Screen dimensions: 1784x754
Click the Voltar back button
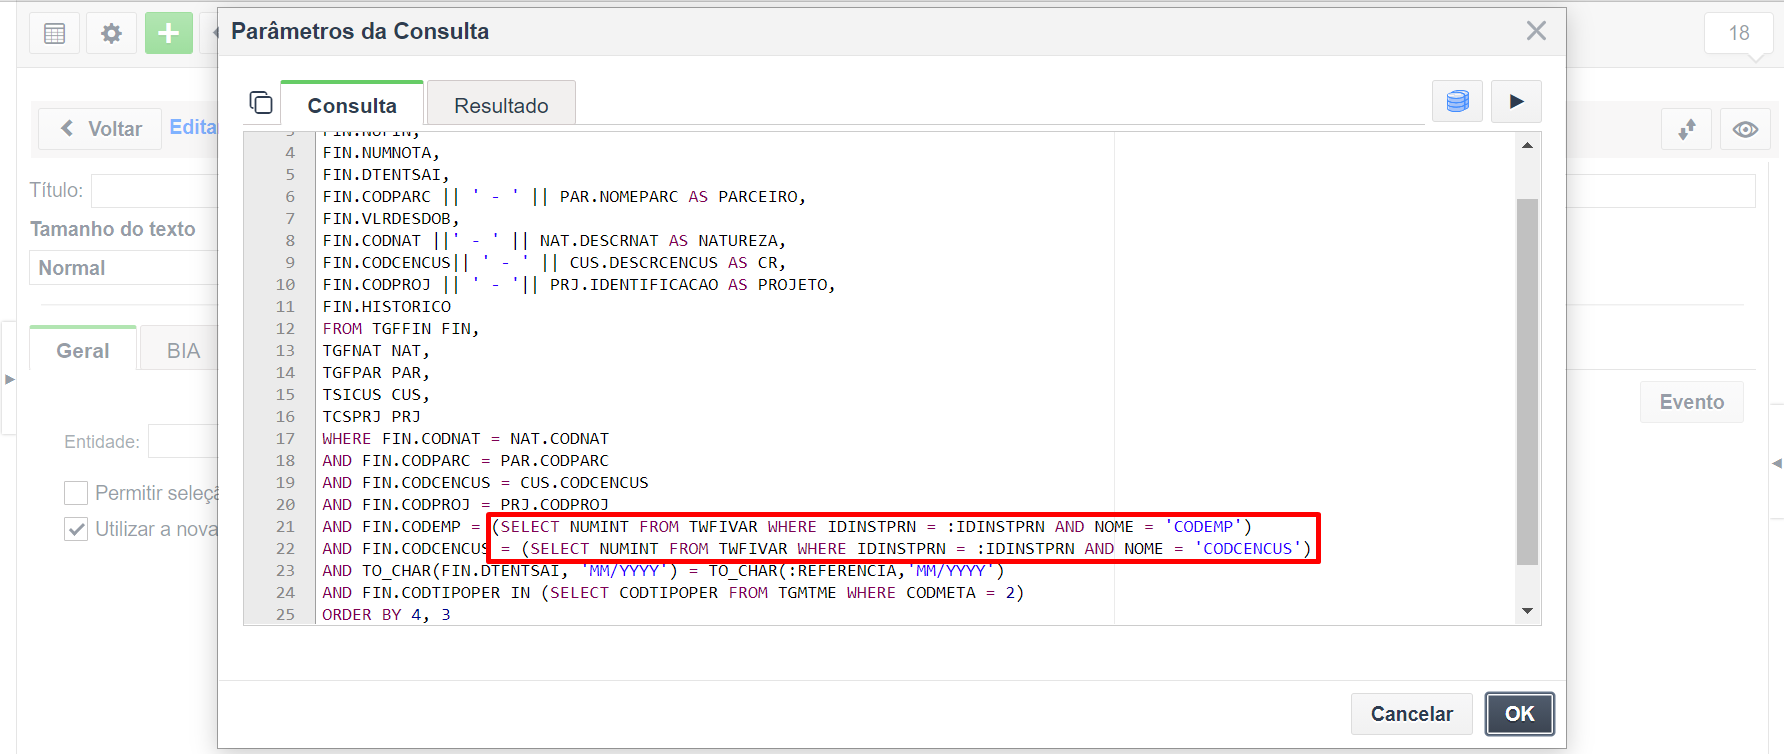pyautogui.click(x=100, y=129)
